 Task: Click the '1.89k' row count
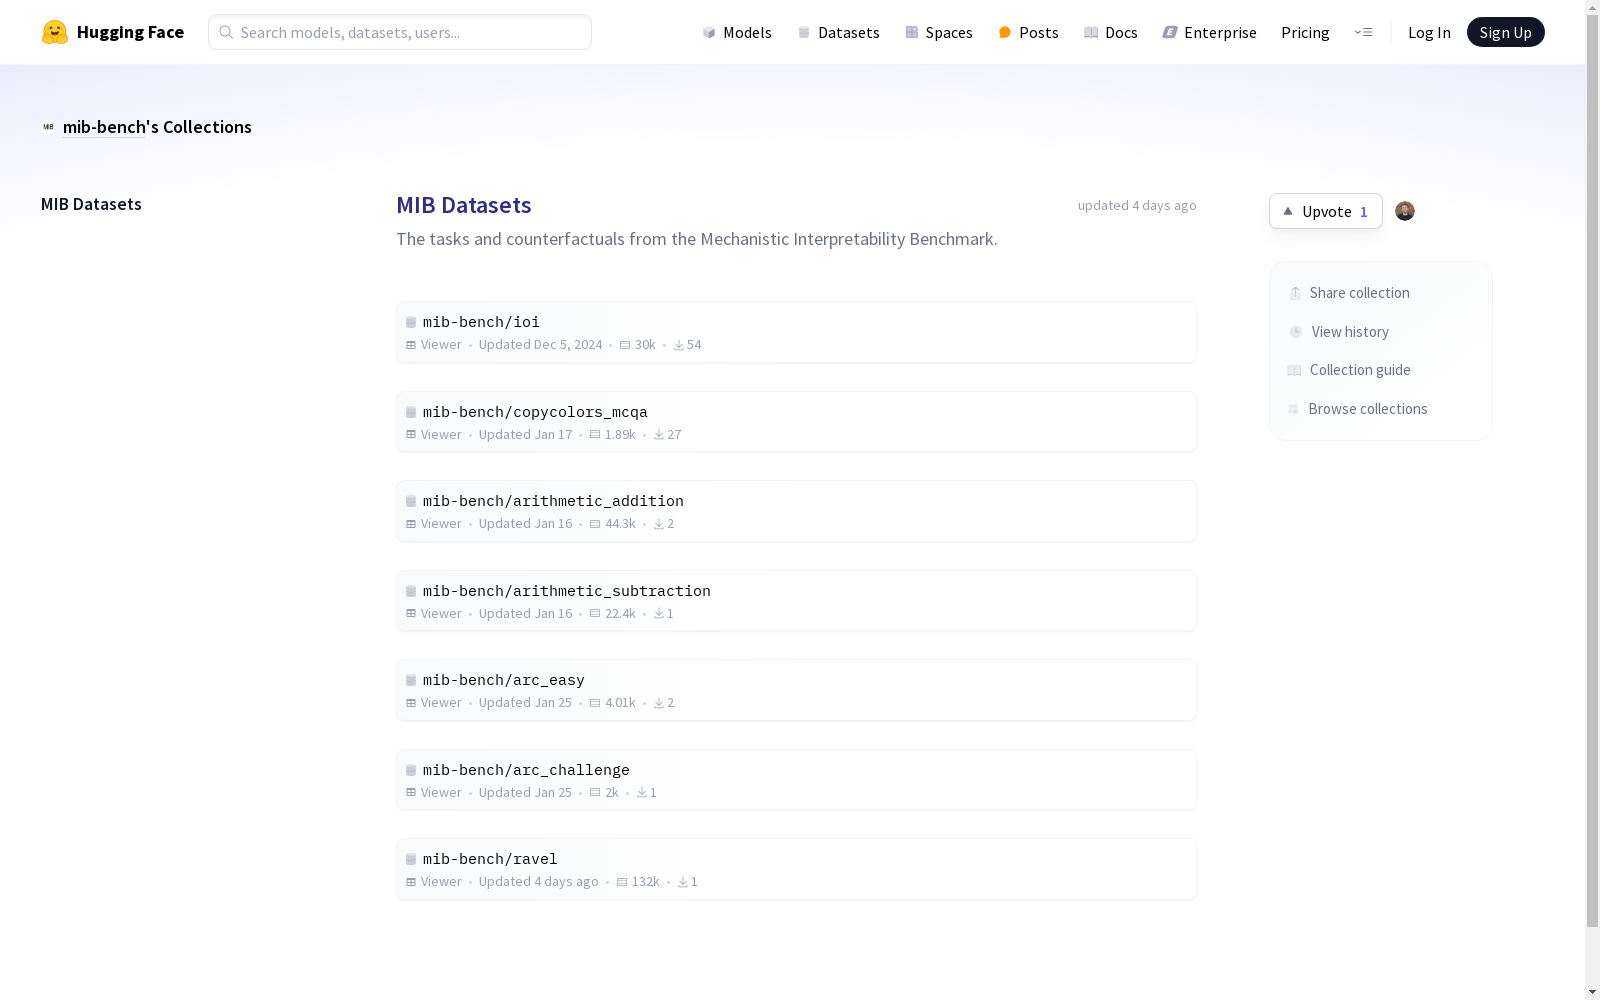tap(620, 435)
